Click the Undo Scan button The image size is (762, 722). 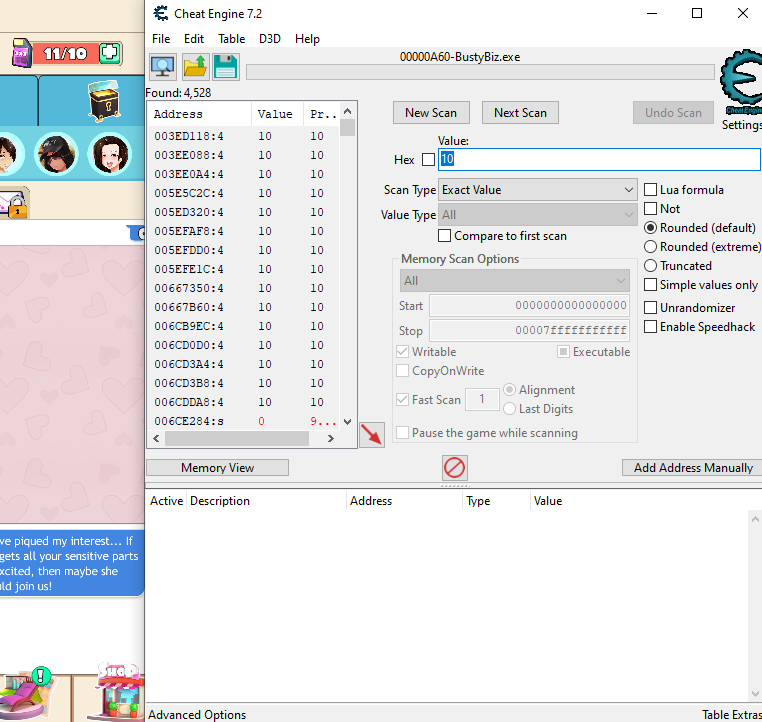pyautogui.click(x=673, y=113)
